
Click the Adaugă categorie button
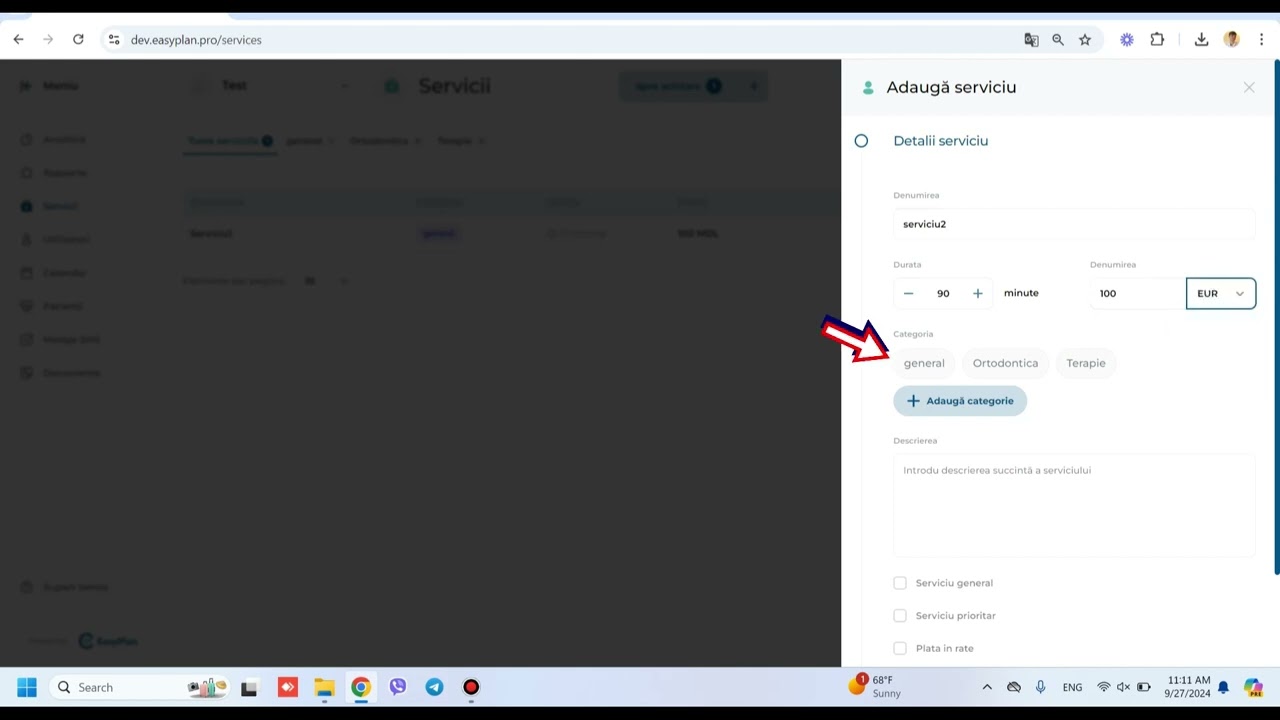click(960, 401)
